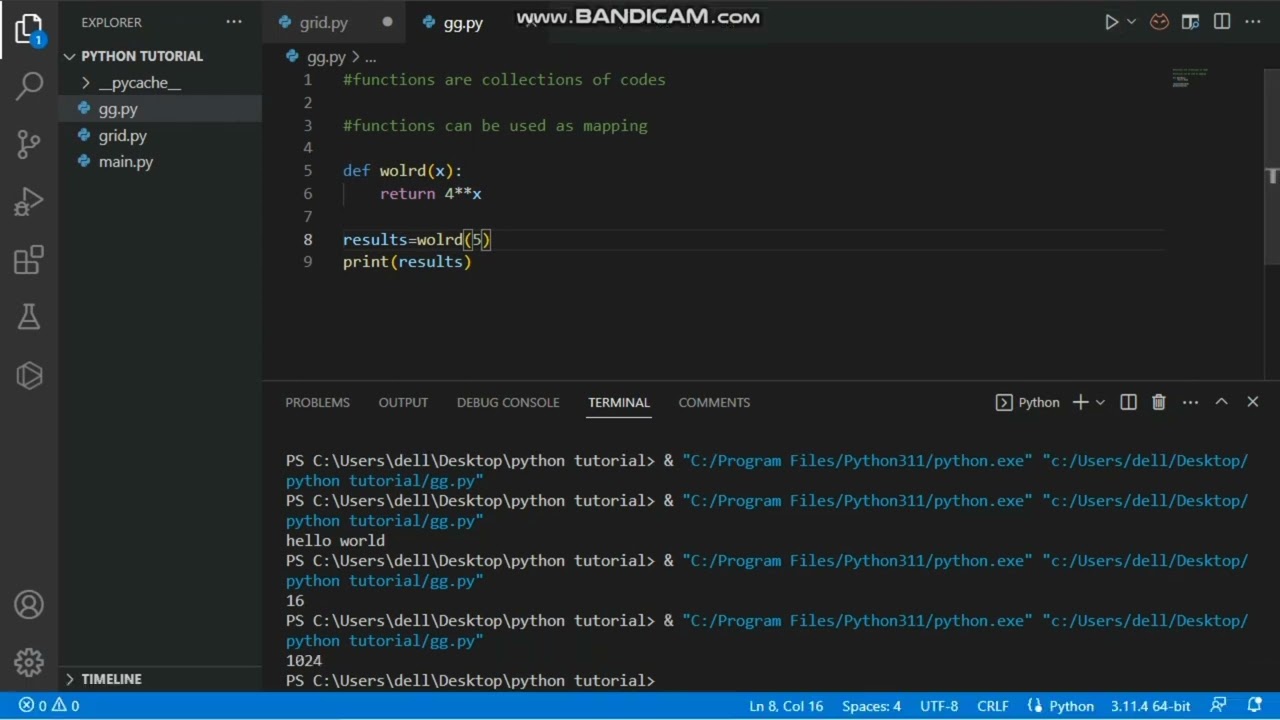Click the editor minimap preview
Image resolution: width=1280 pixels, height=720 pixels.
pyautogui.click(x=1189, y=77)
